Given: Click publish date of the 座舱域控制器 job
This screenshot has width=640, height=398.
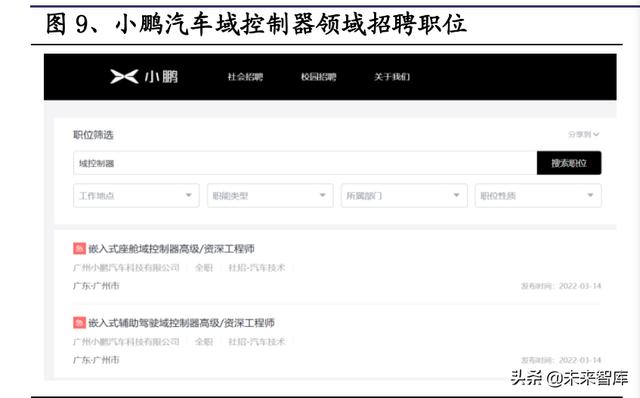Looking at the screenshot, I should coord(561,286).
